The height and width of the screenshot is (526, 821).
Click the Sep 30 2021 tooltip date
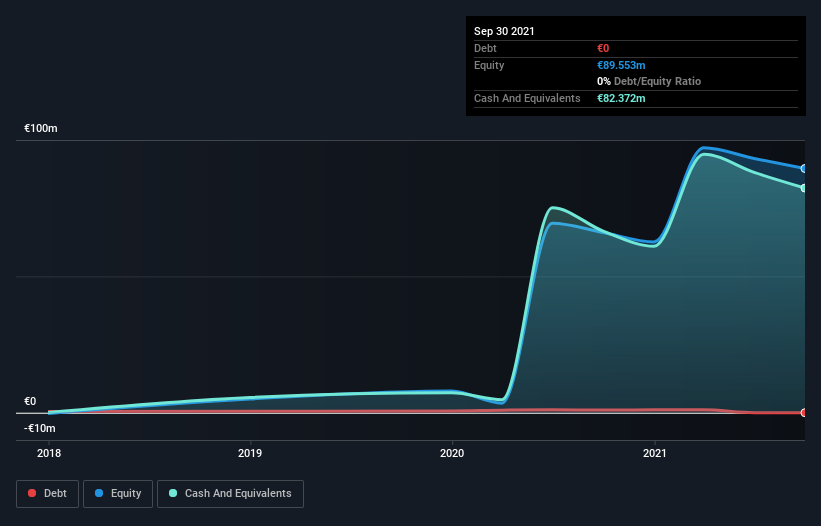point(504,31)
